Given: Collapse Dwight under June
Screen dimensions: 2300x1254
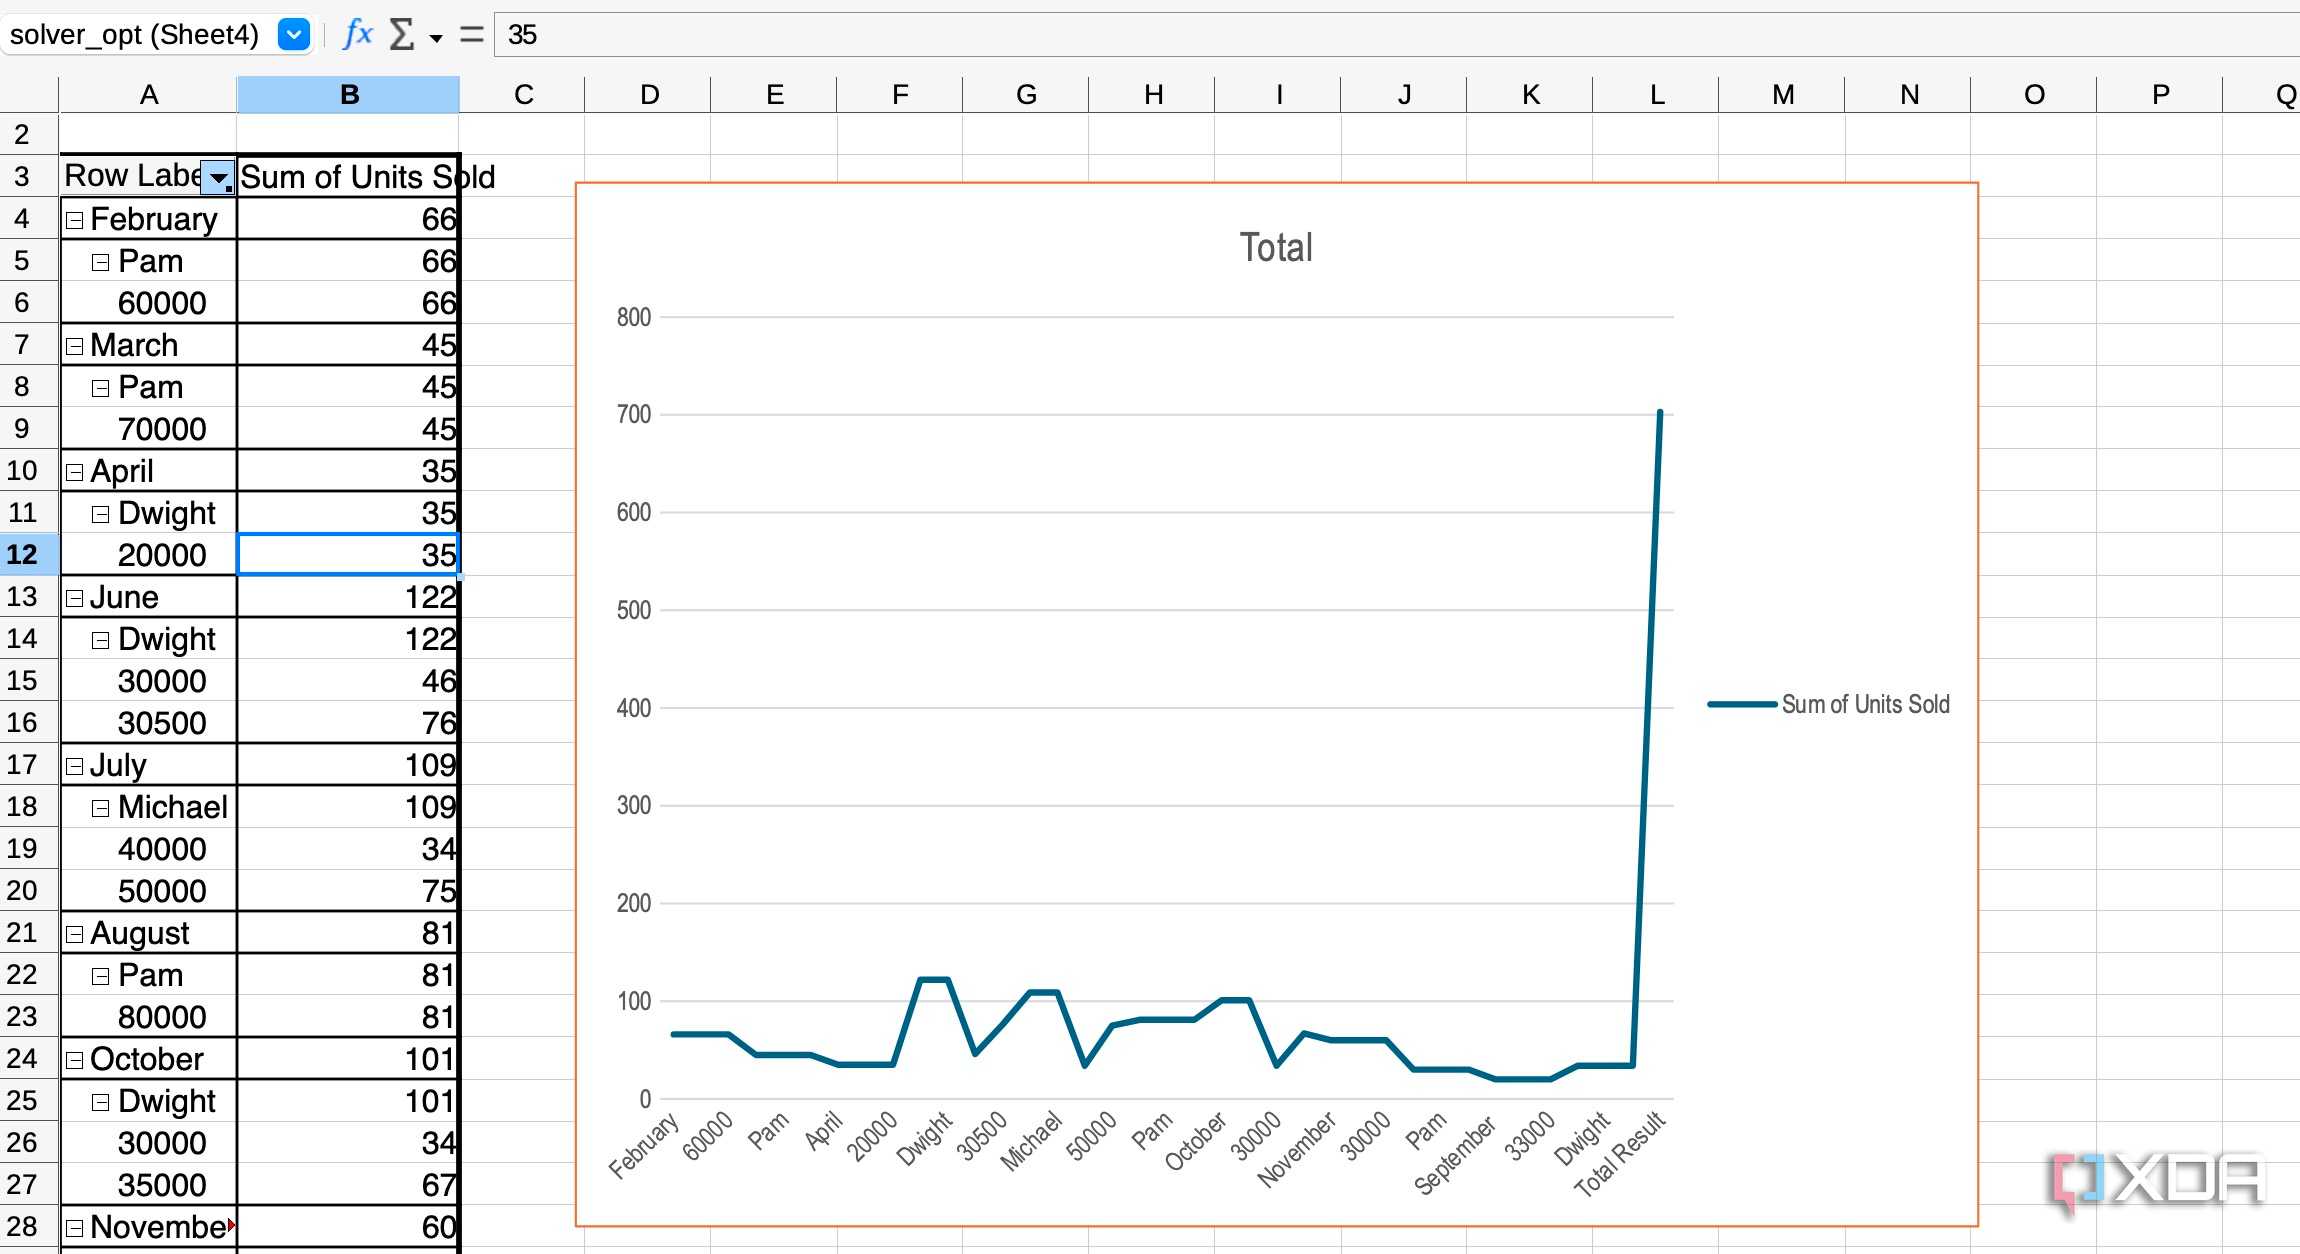Looking at the screenshot, I should pos(100,640).
